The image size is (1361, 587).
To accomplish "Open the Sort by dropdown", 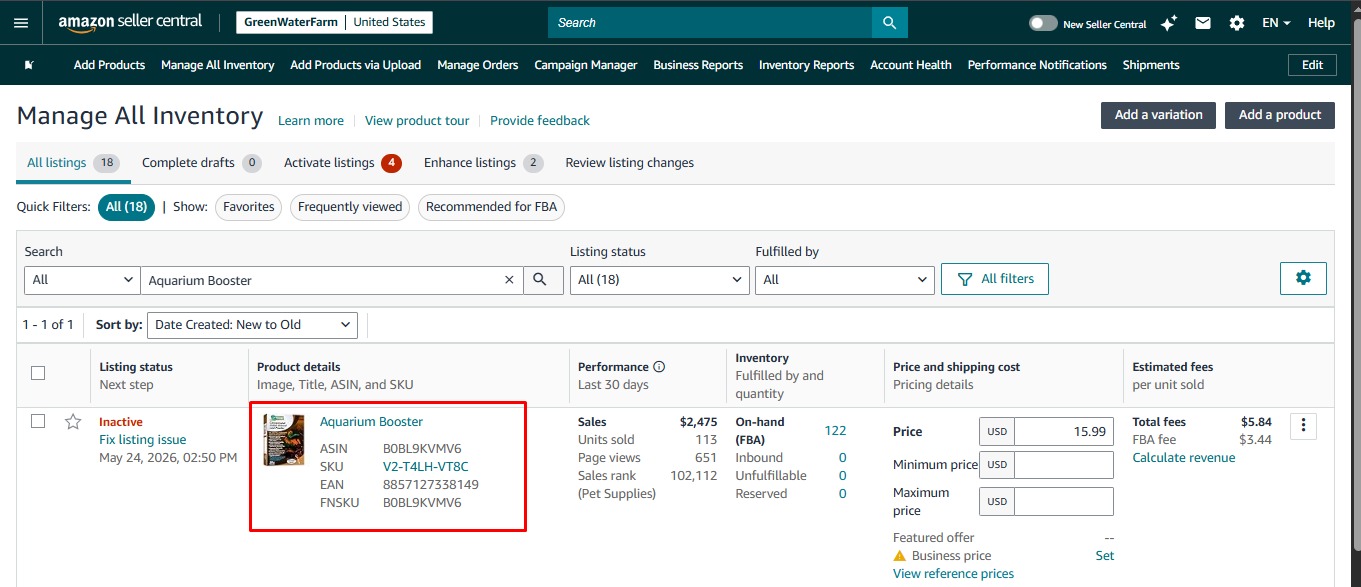I will 252,324.
